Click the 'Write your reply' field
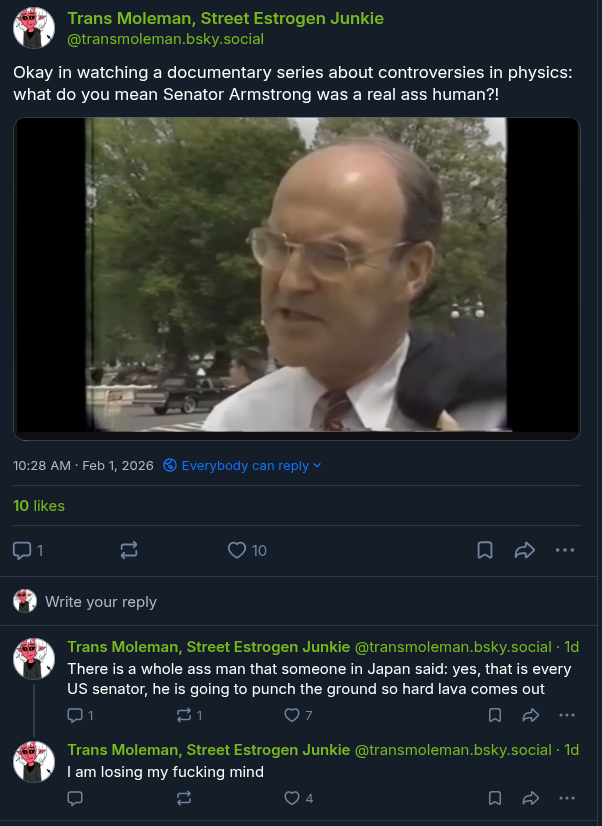The height and width of the screenshot is (826, 602). tap(101, 601)
